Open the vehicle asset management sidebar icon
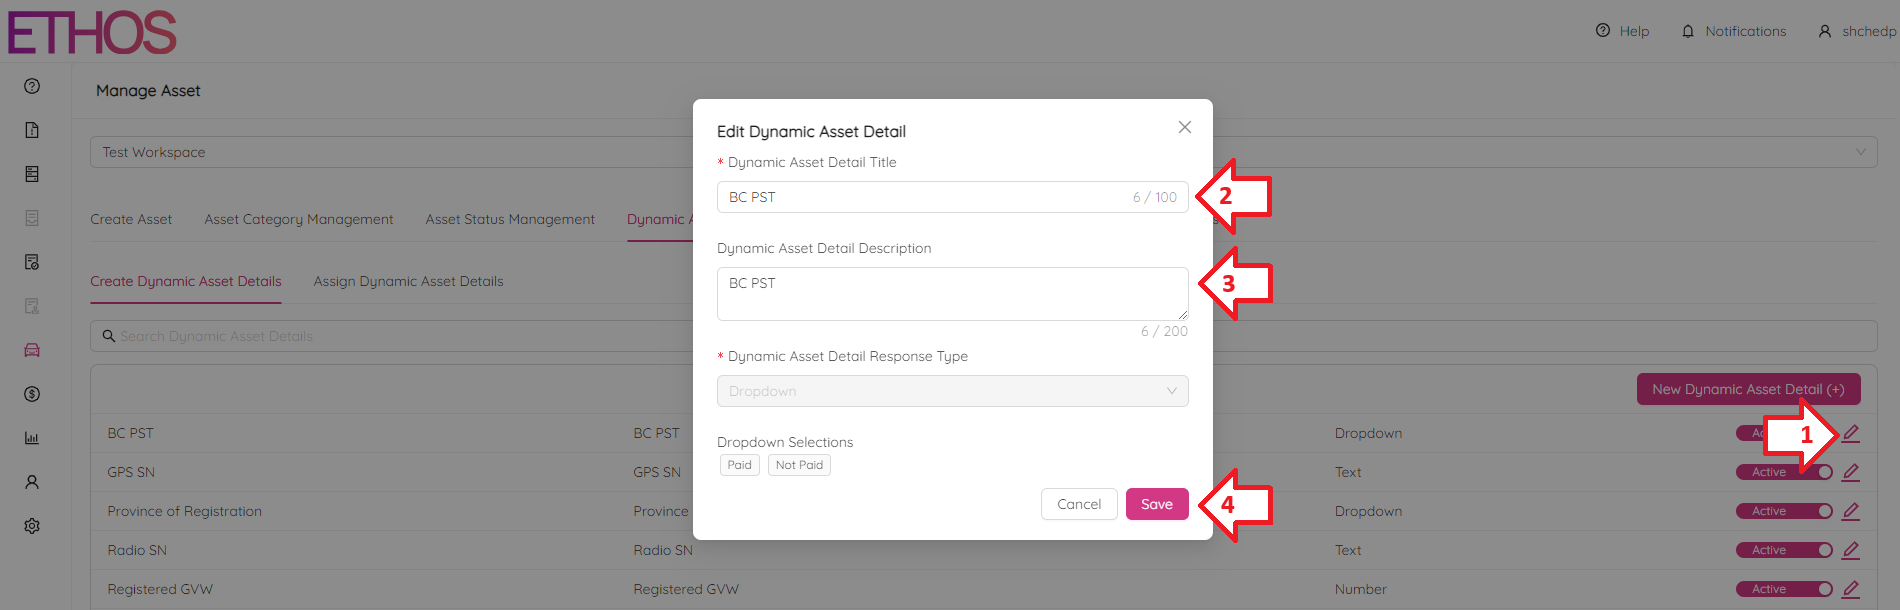The width and height of the screenshot is (1900, 610). coord(32,350)
